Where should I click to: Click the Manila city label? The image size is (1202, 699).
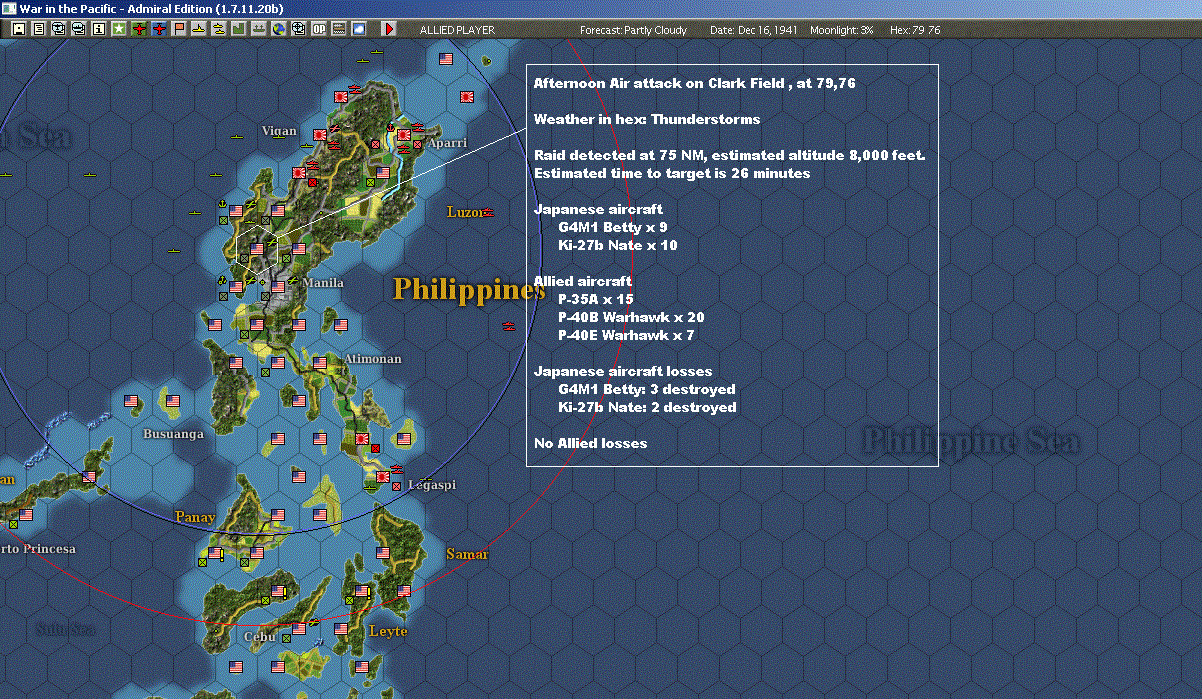point(323,283)
